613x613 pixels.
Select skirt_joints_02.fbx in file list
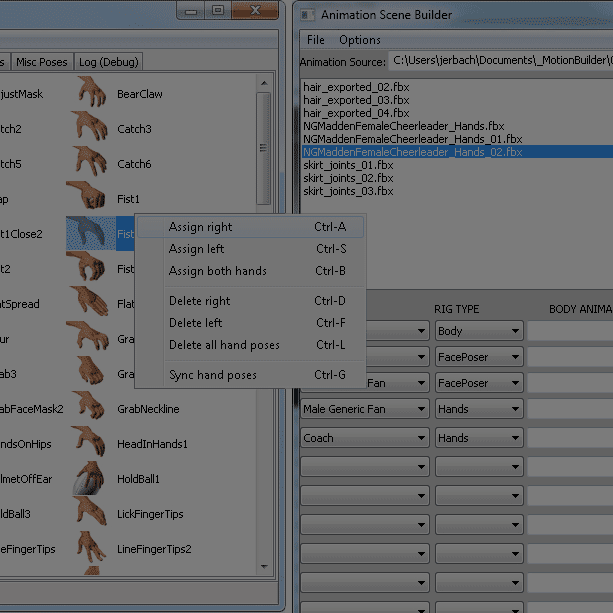348,178
